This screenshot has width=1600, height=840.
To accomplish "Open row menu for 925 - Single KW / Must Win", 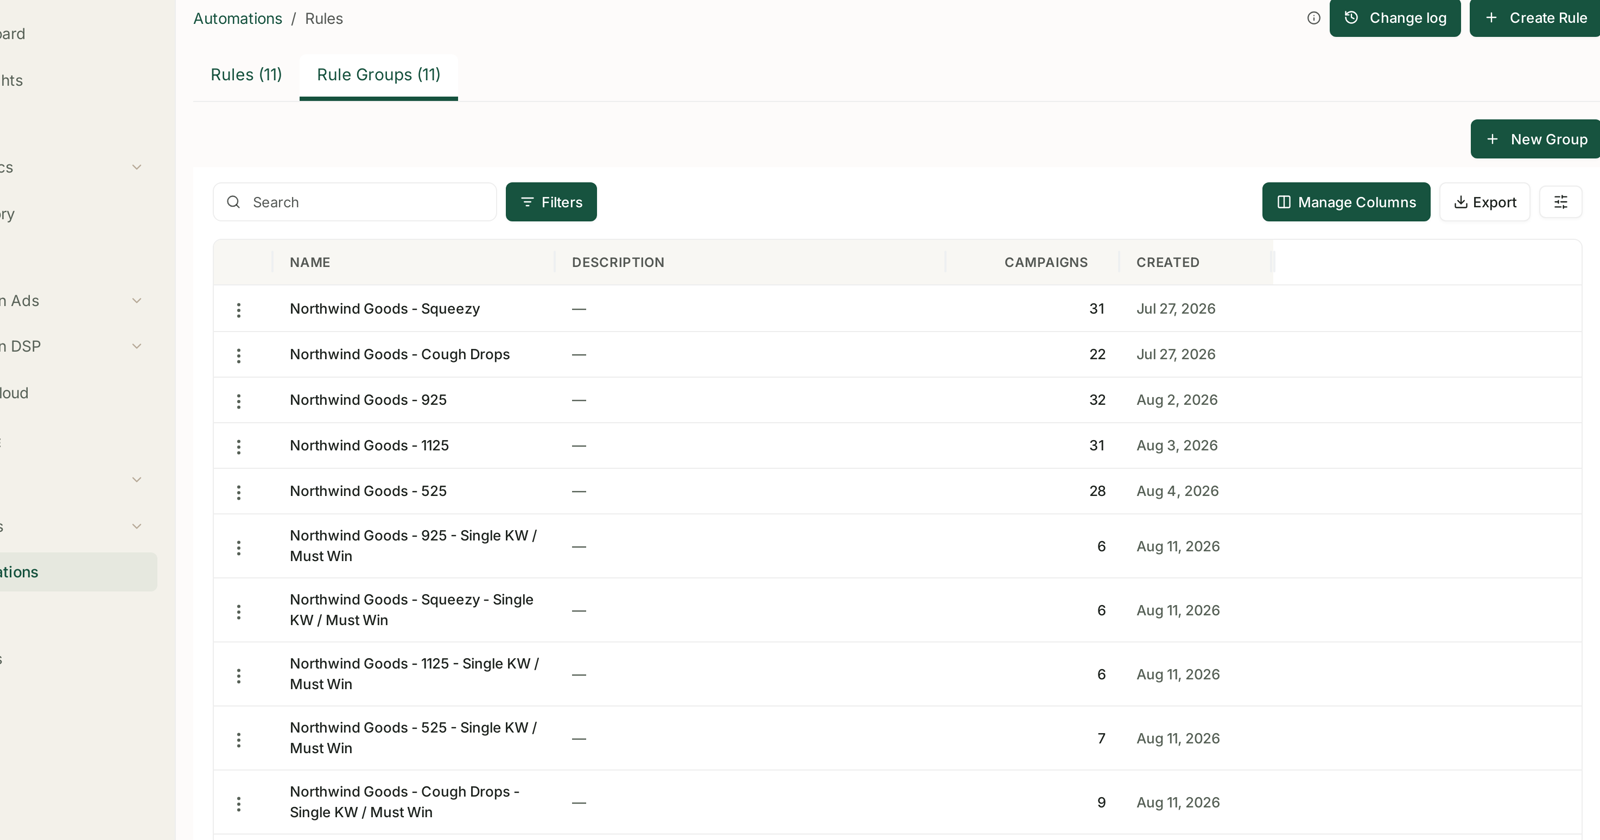I will tap(238, 548).
